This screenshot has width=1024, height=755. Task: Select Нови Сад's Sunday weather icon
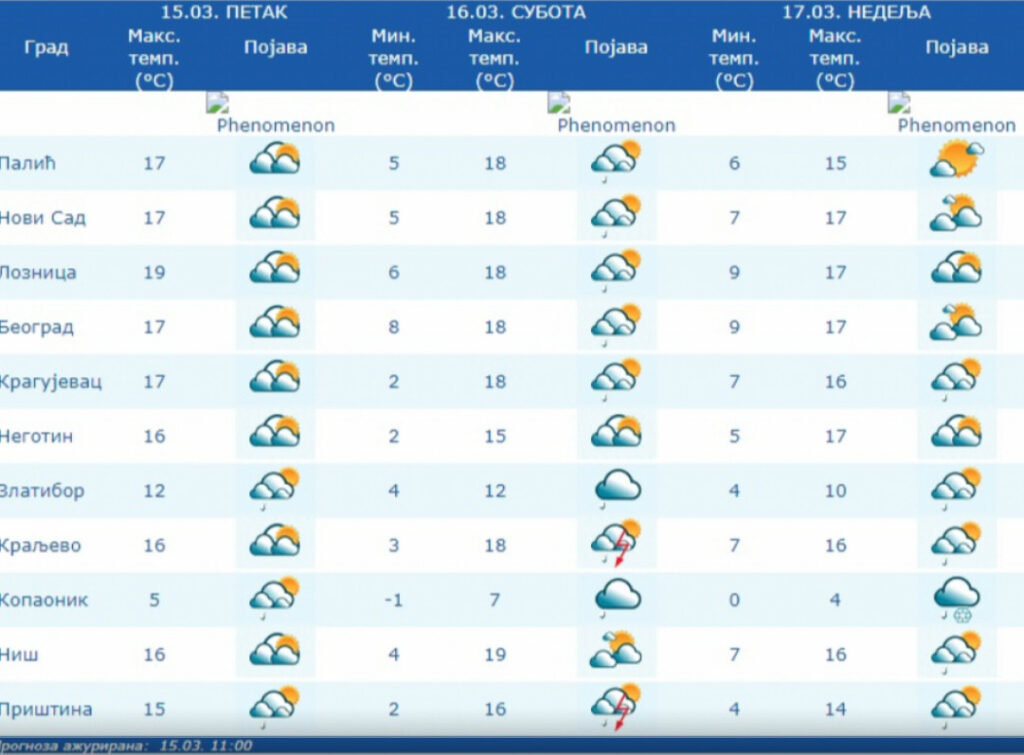pos(956,214)
